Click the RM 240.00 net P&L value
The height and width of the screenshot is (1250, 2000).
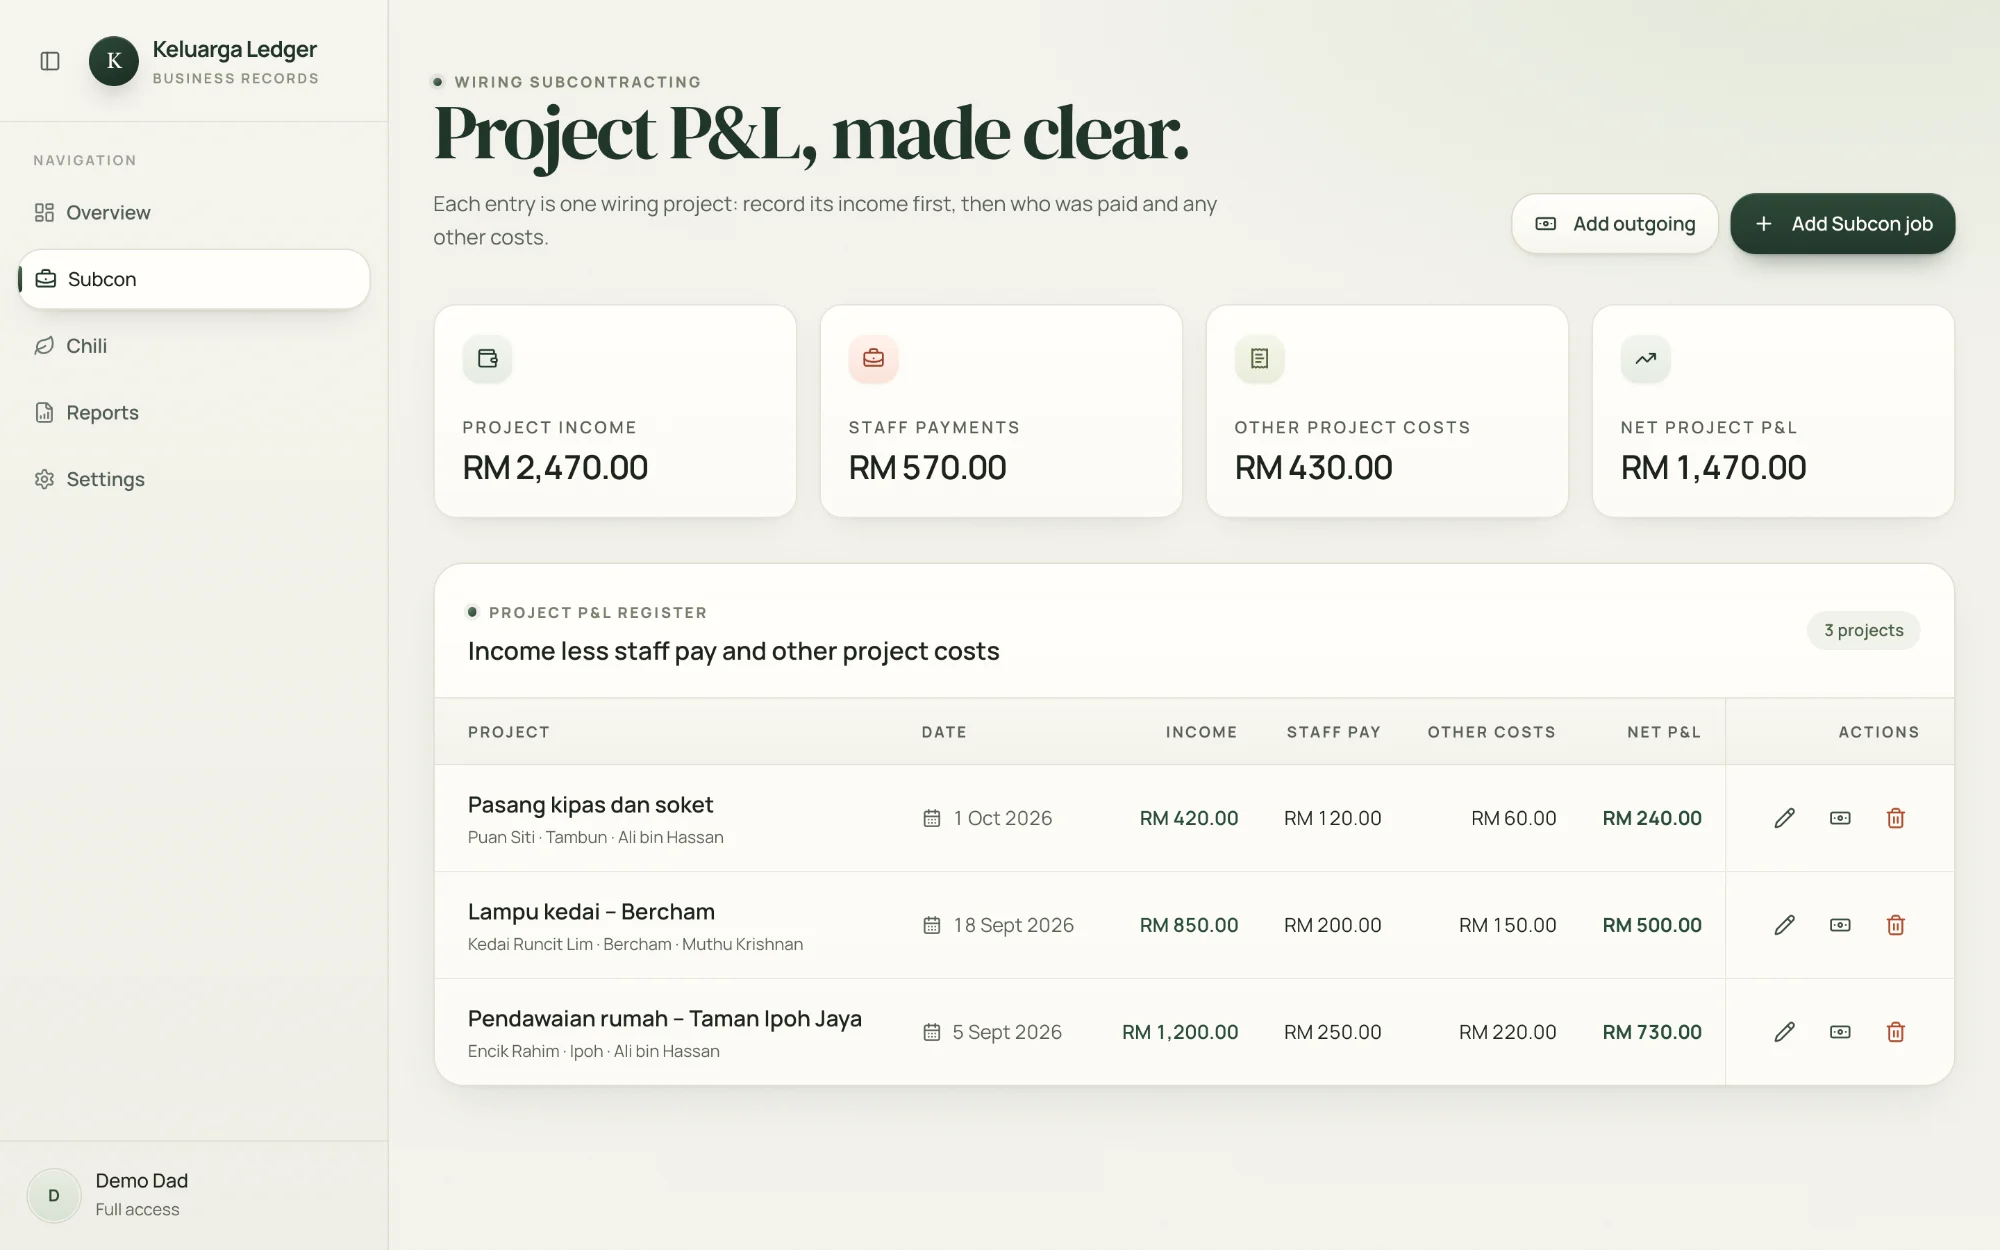click(x=1652, y=818)
